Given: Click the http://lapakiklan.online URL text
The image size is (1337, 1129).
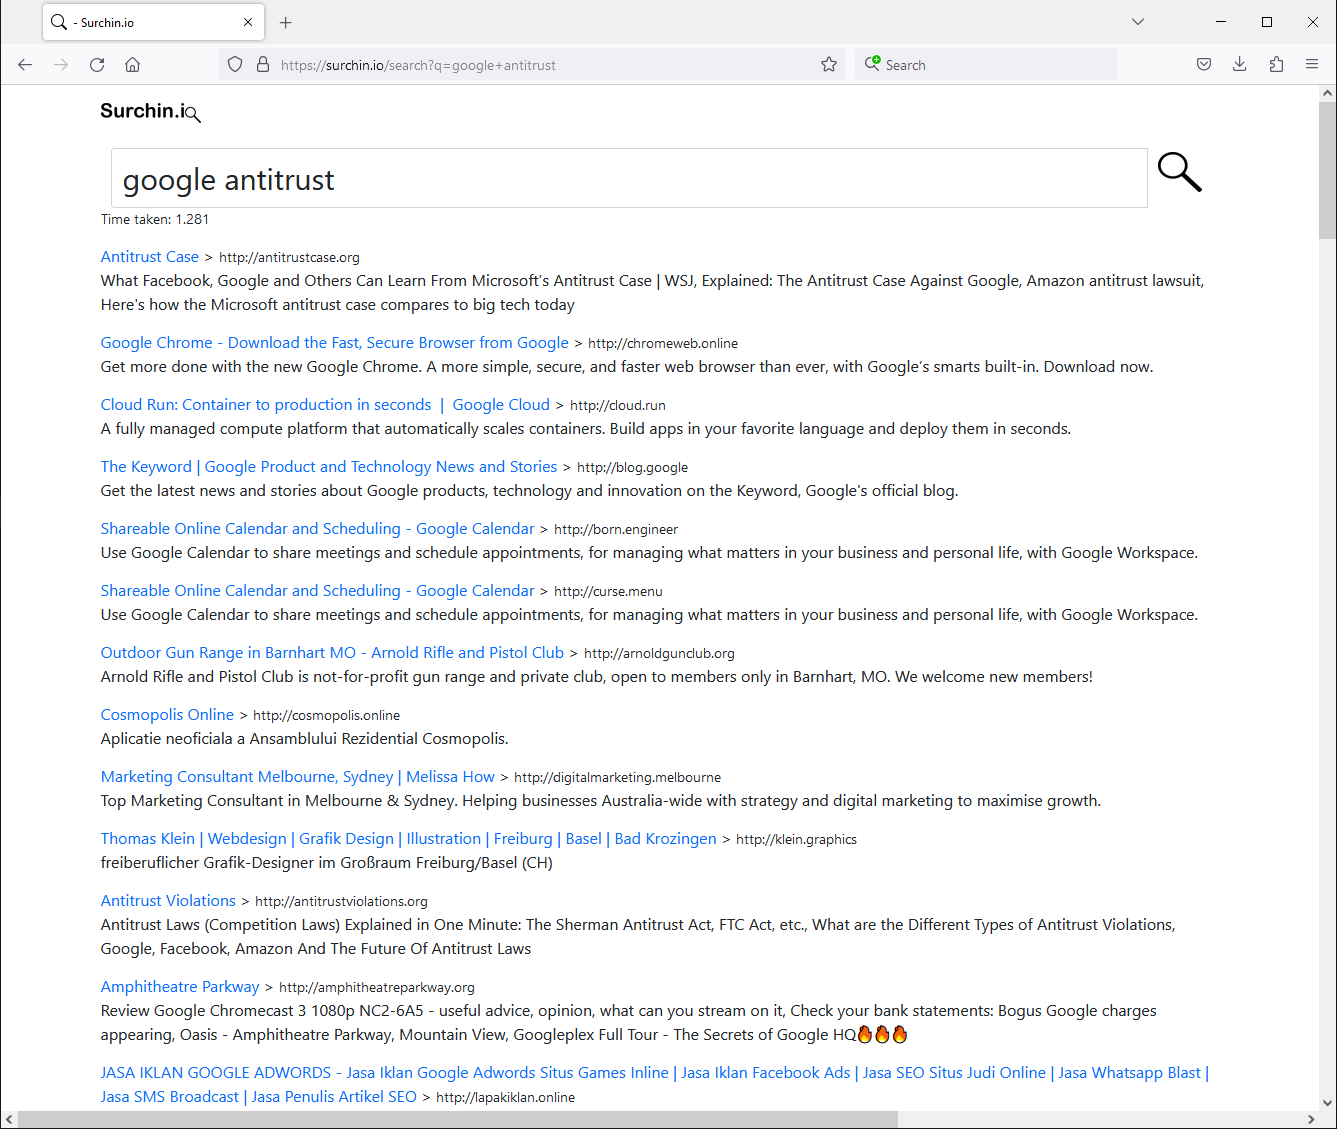Looking at the screenshot, I should (x=506, y=1098).
